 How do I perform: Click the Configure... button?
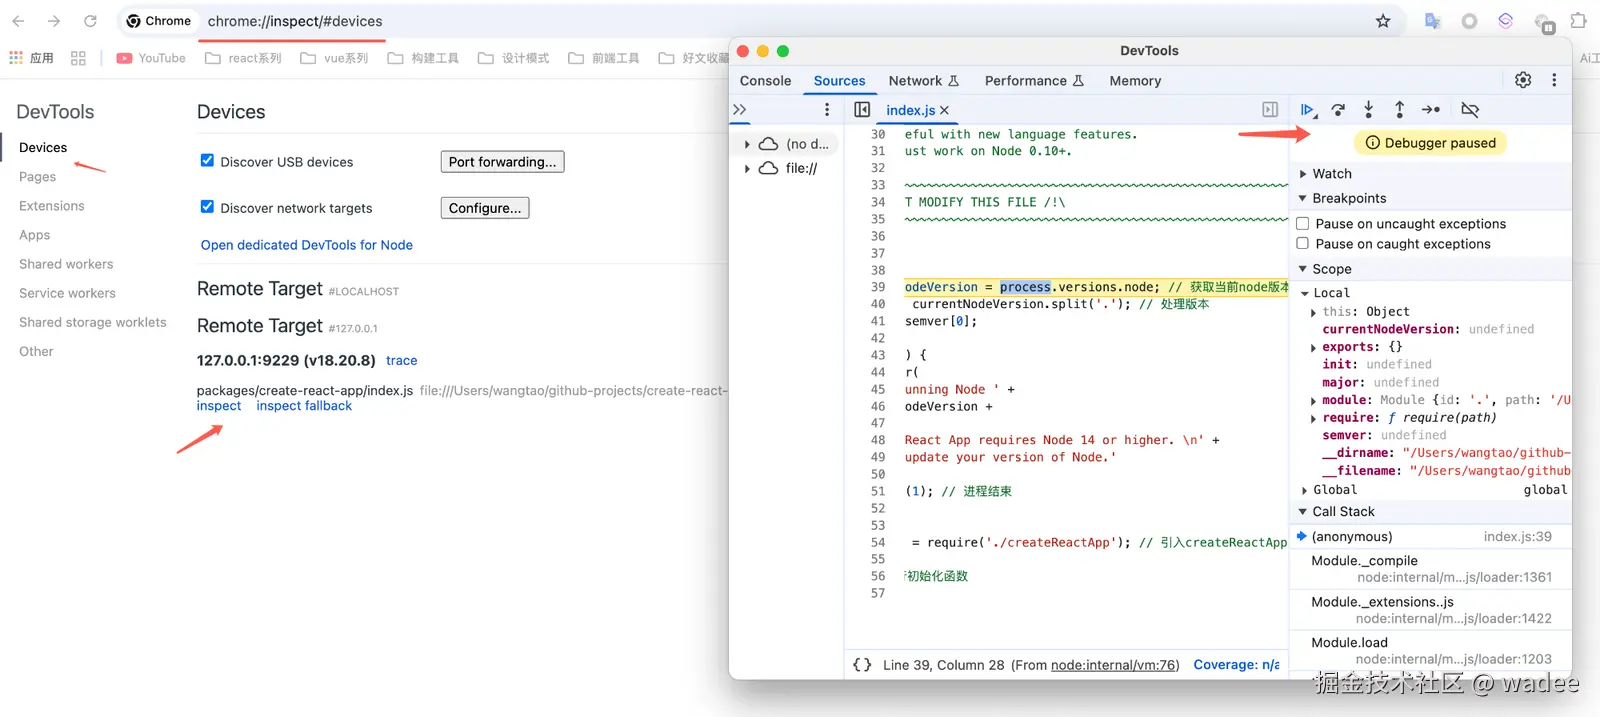pyautogui.click(x=485, y=208)
